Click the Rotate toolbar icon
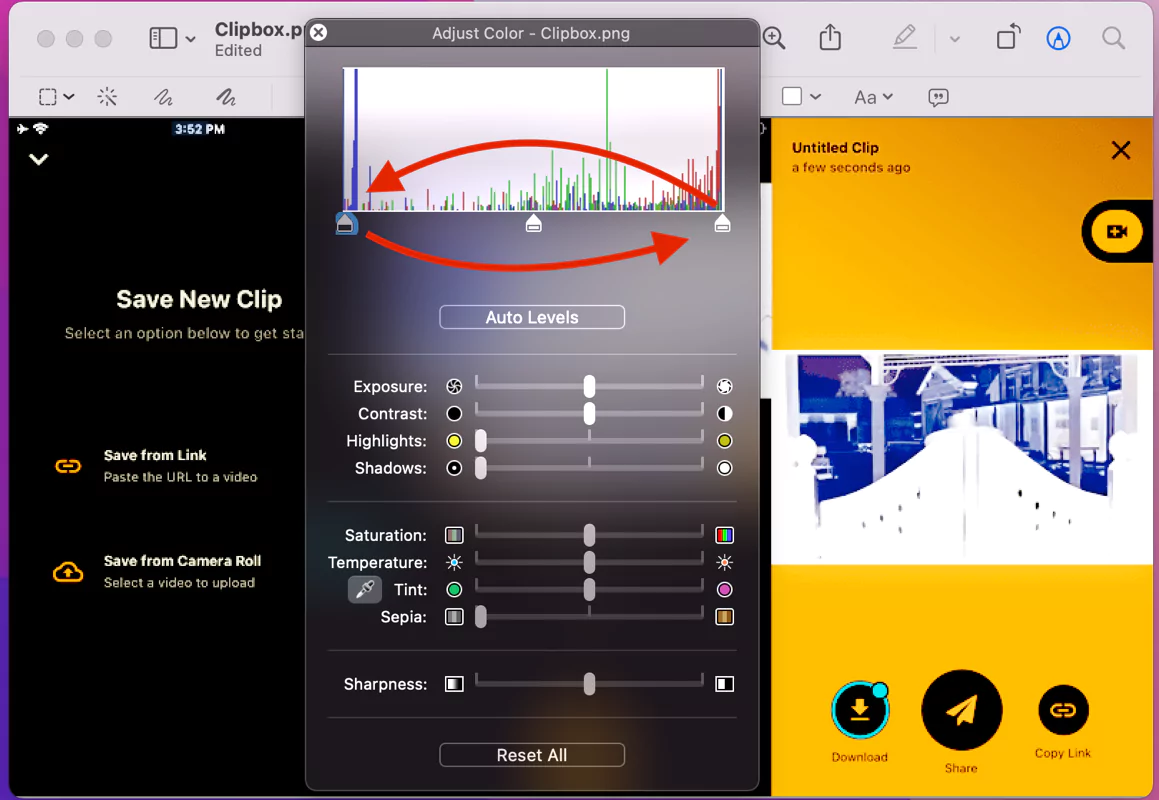 click(1008, 37)
